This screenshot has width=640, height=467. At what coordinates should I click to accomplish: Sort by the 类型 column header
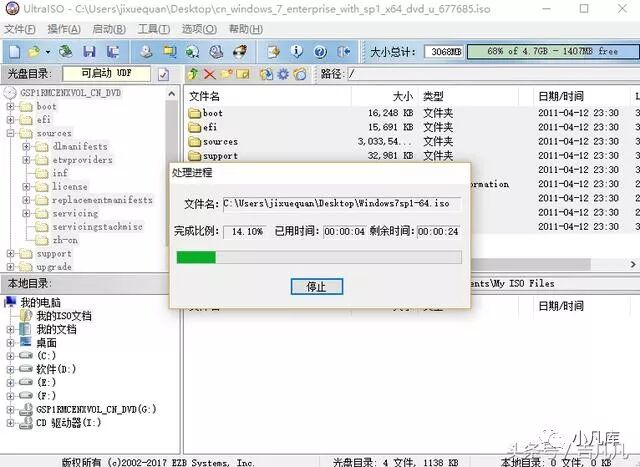[x=469, y=97]
